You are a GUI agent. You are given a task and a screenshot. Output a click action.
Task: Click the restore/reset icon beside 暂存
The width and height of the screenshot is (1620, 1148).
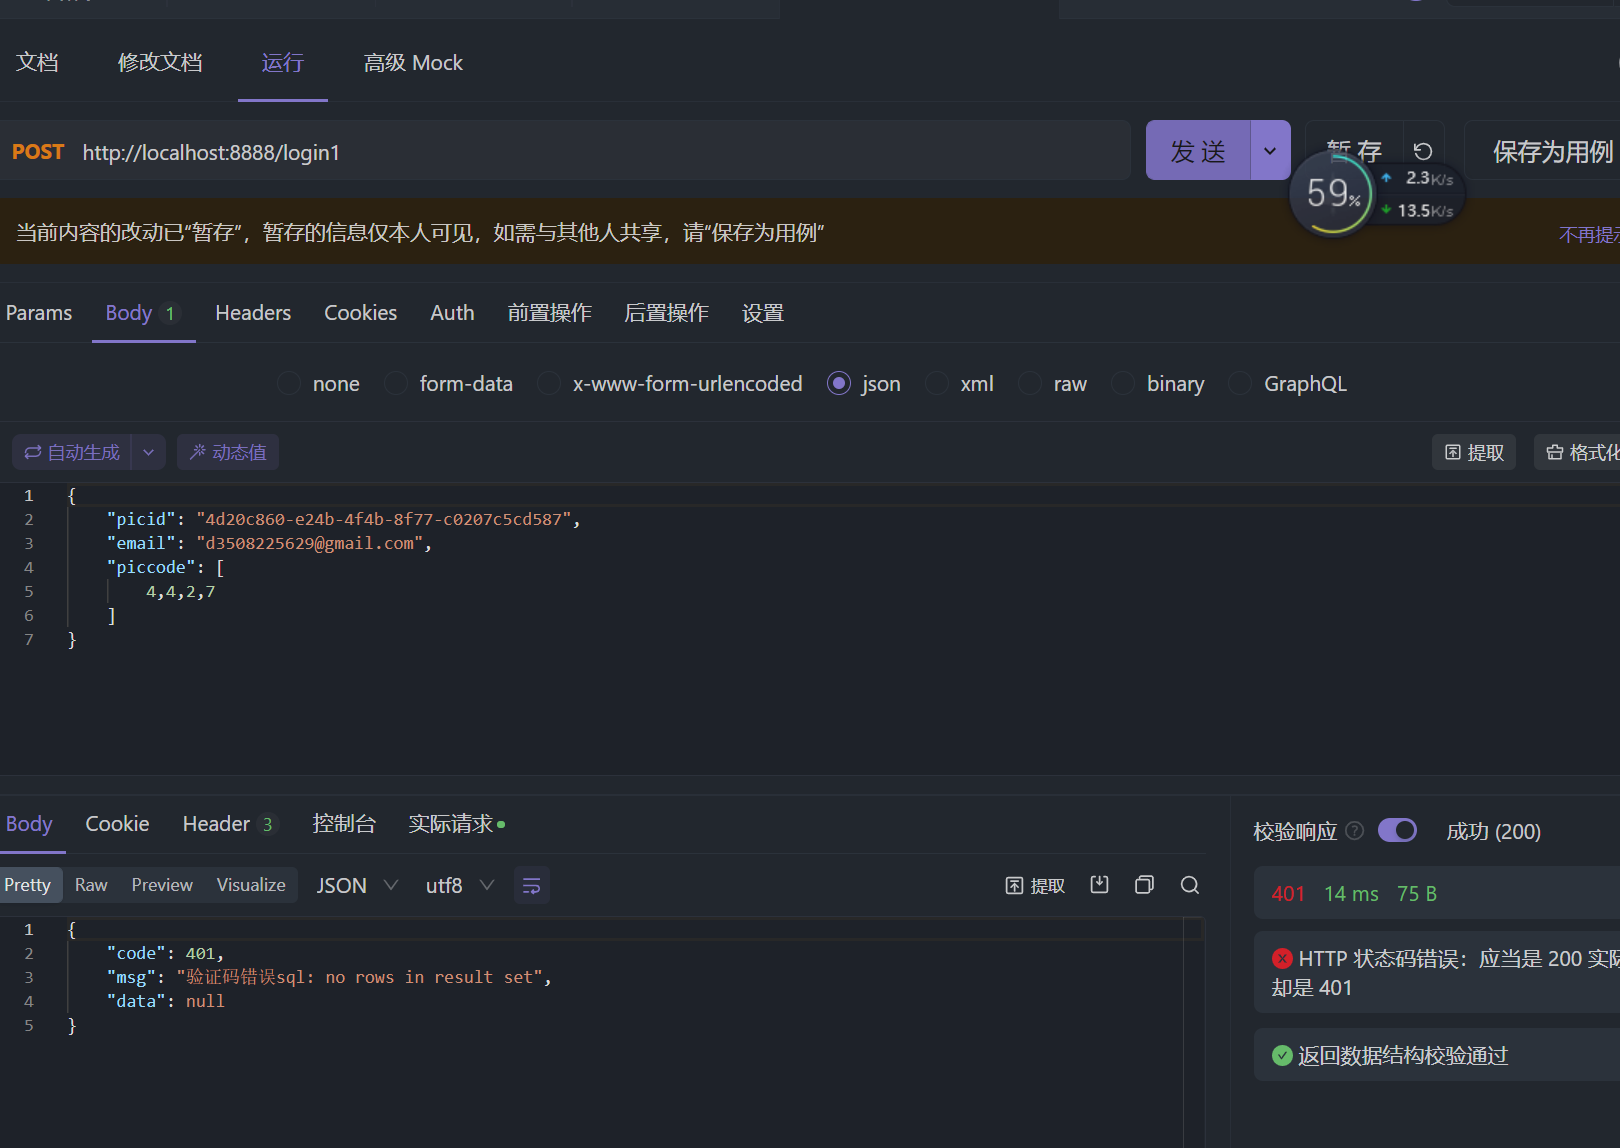click(1423, 151)
